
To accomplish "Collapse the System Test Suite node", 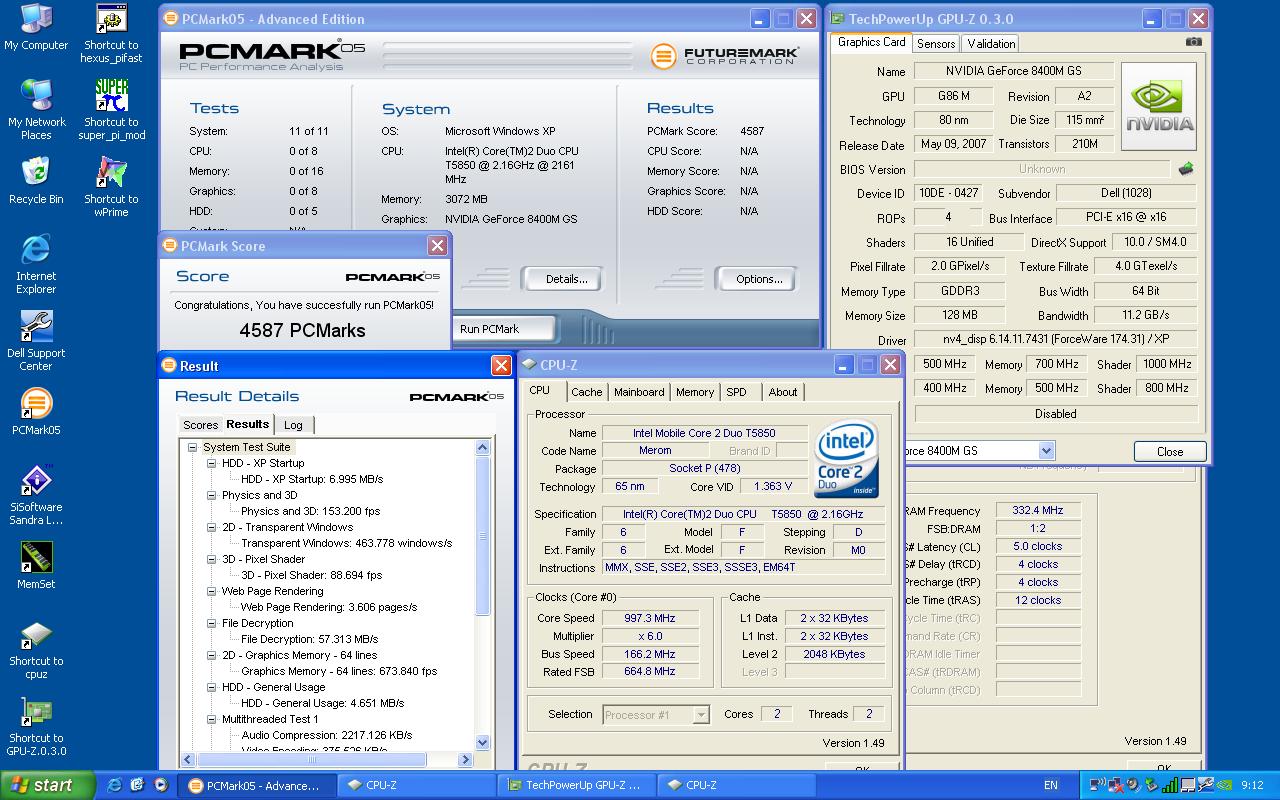I will coord(192,447).
